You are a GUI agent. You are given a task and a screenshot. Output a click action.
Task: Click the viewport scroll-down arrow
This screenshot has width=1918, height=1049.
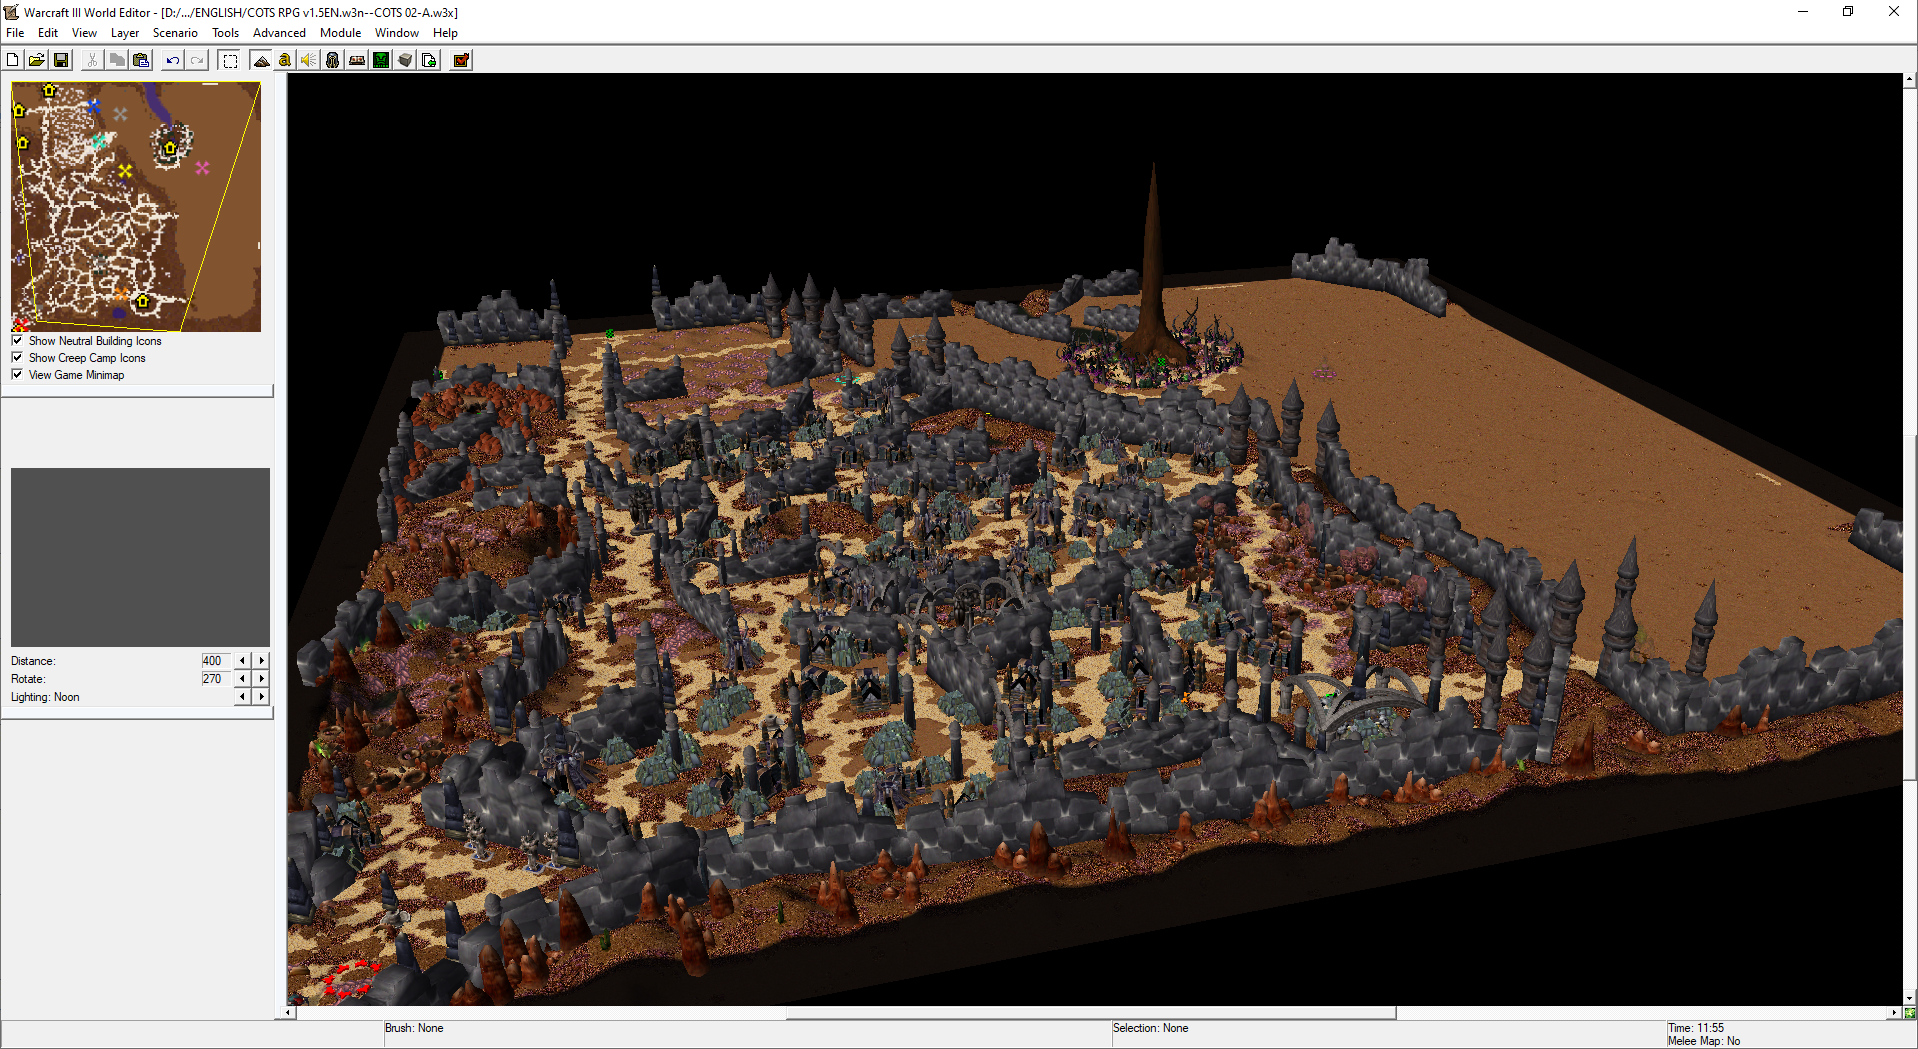[x=1910, y=998]
